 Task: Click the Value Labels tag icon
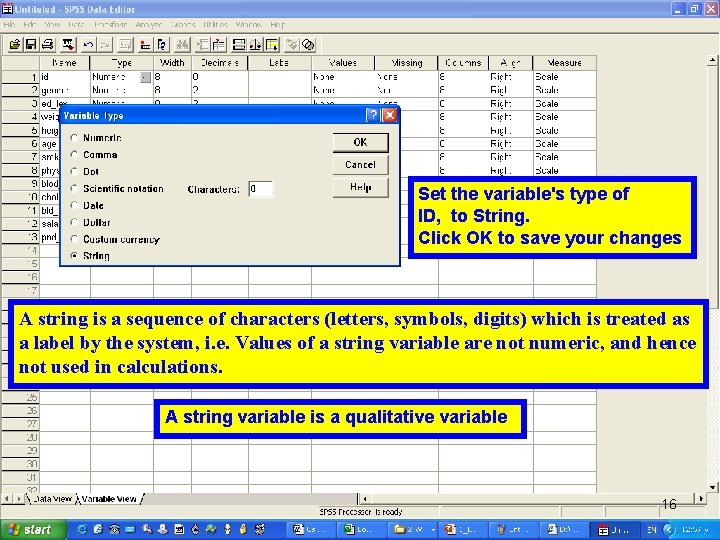292,45
